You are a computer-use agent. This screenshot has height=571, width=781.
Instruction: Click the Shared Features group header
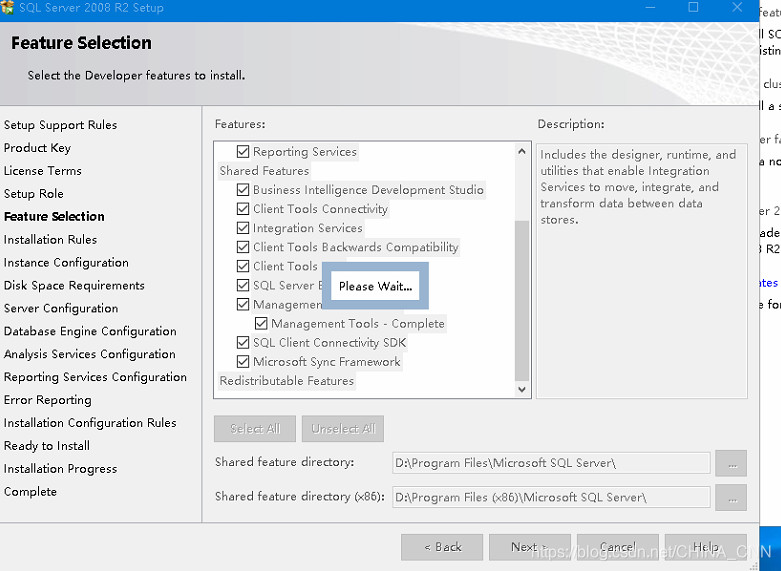click(x=264, y=171)
